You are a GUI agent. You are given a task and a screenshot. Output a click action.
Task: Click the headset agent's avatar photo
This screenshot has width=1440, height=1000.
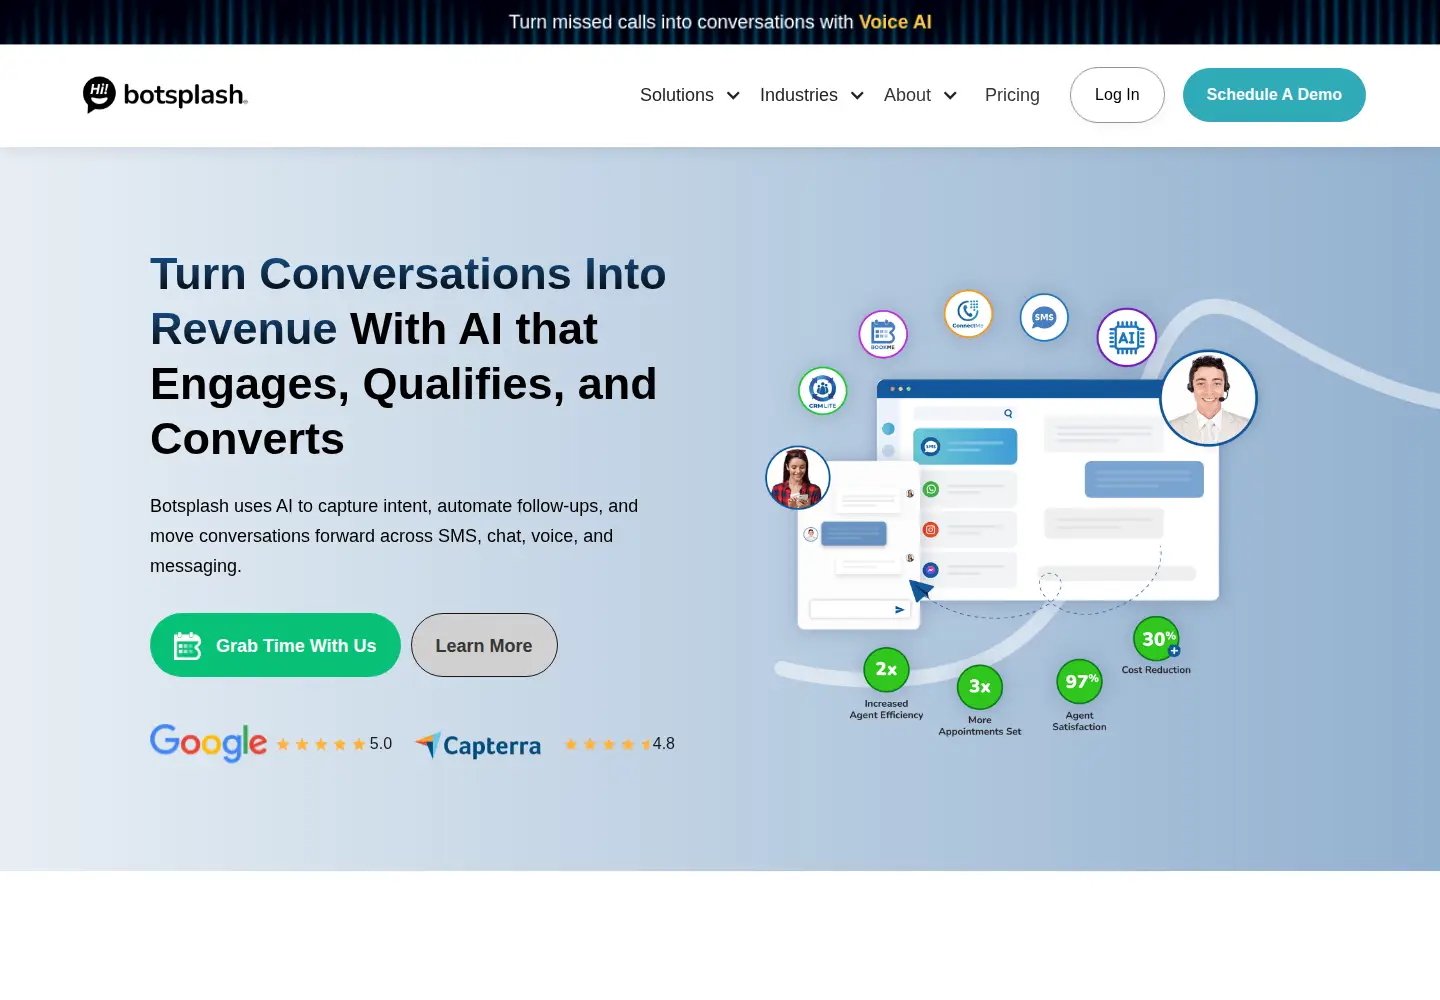tap(1208, 398)
